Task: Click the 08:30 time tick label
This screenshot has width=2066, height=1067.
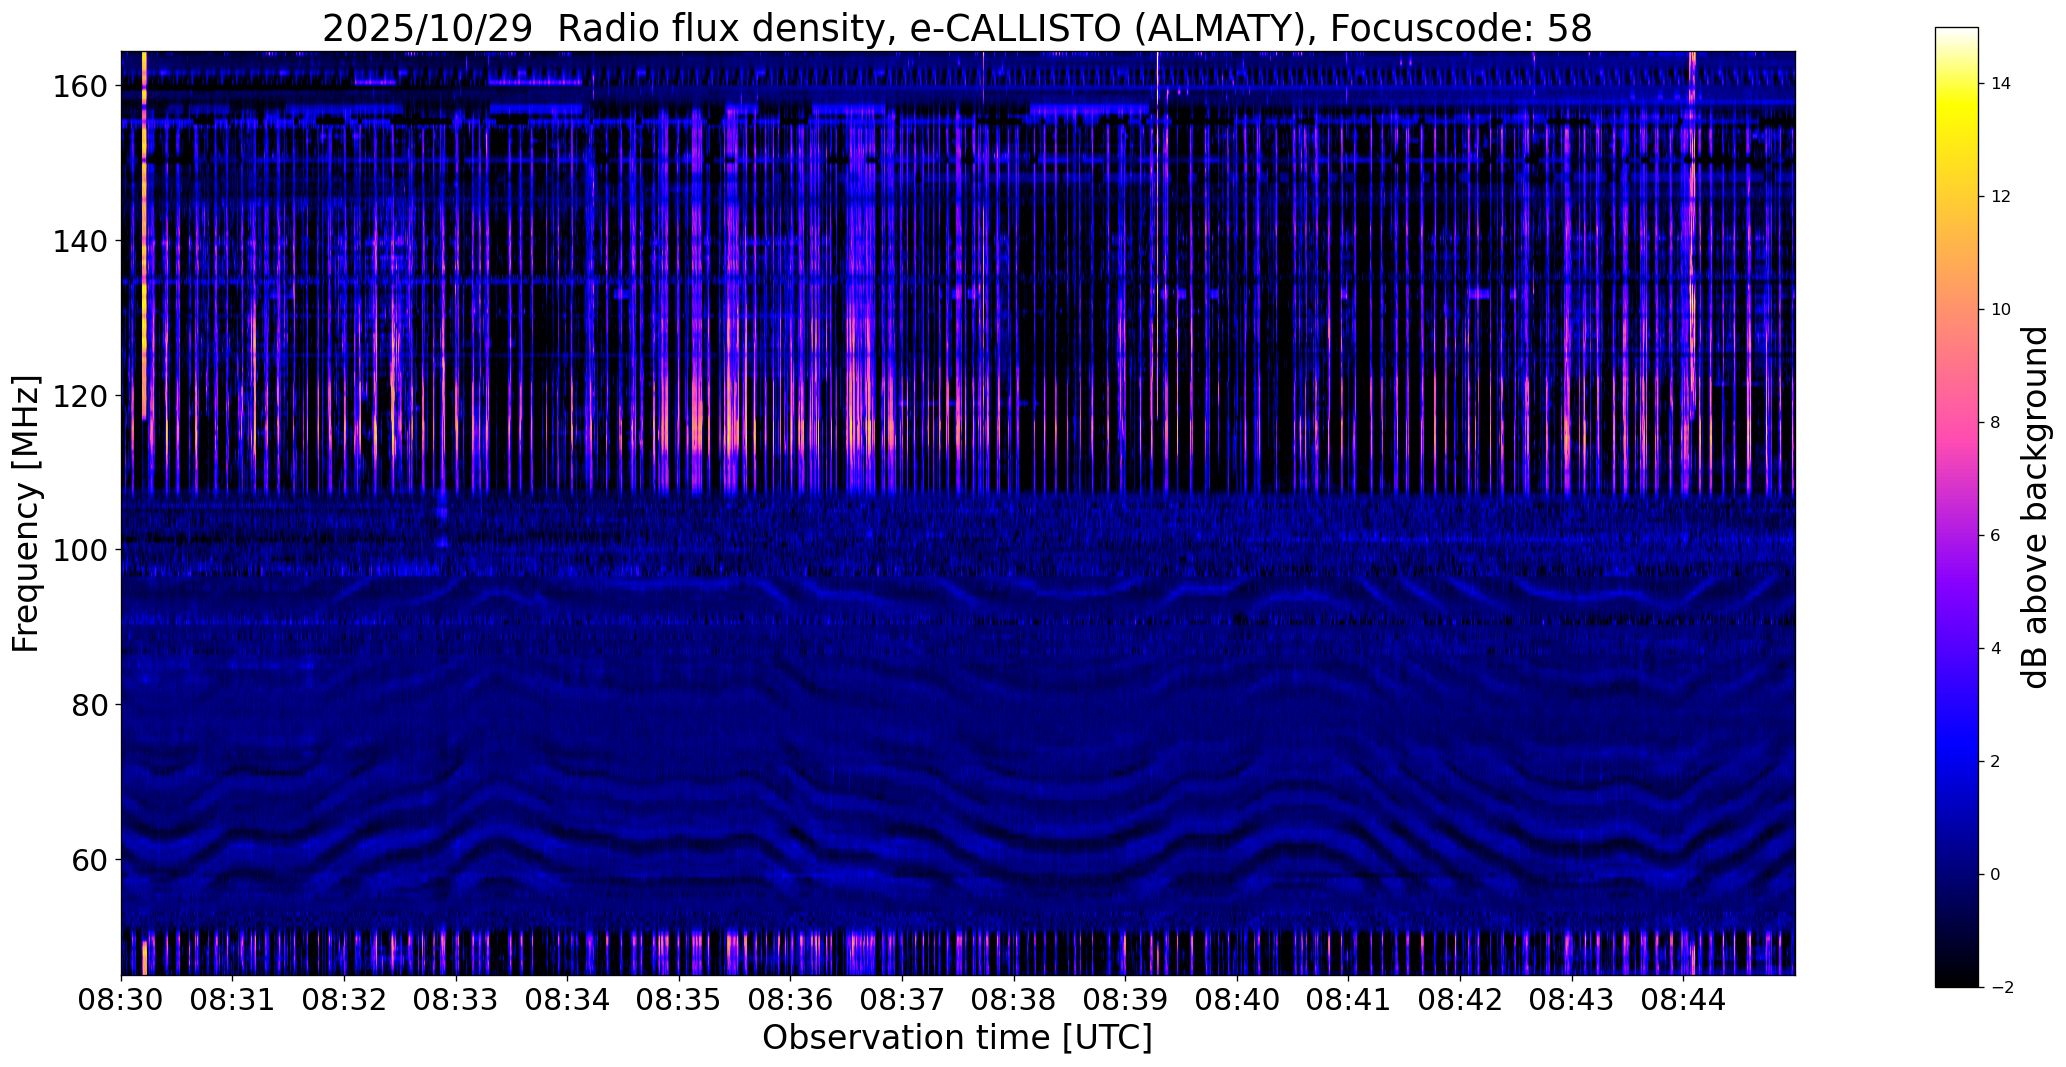Action: coord(121,1001)
